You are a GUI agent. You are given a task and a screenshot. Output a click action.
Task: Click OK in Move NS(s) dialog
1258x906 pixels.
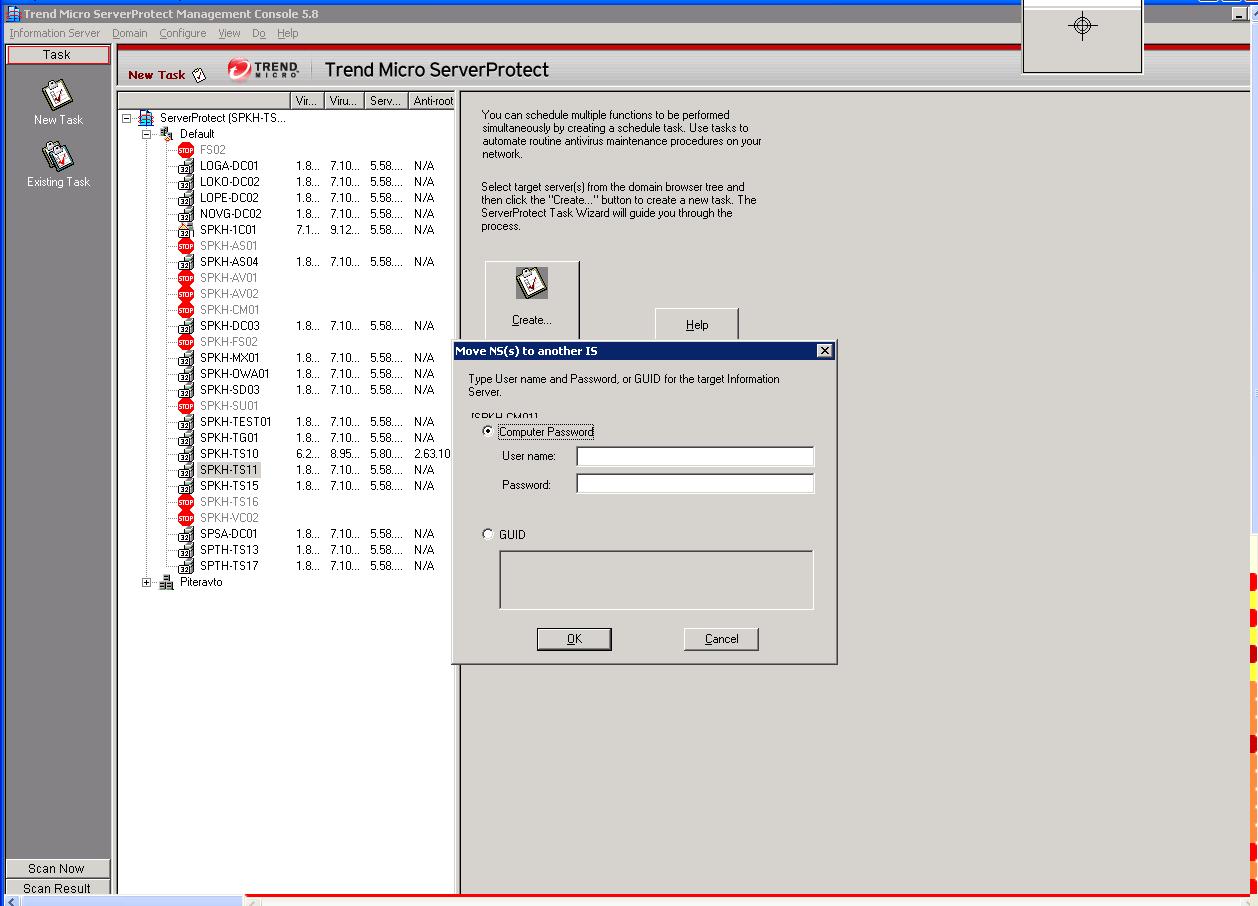(574, 639)
